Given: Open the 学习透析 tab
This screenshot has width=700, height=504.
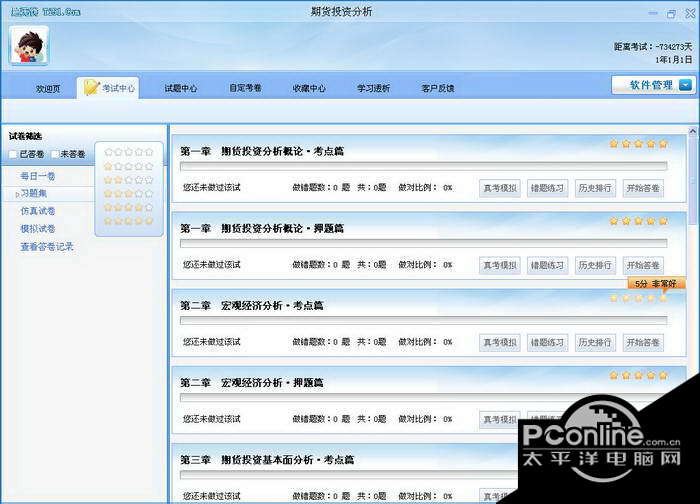Looking at the screenshot, I should click(373, 88).
